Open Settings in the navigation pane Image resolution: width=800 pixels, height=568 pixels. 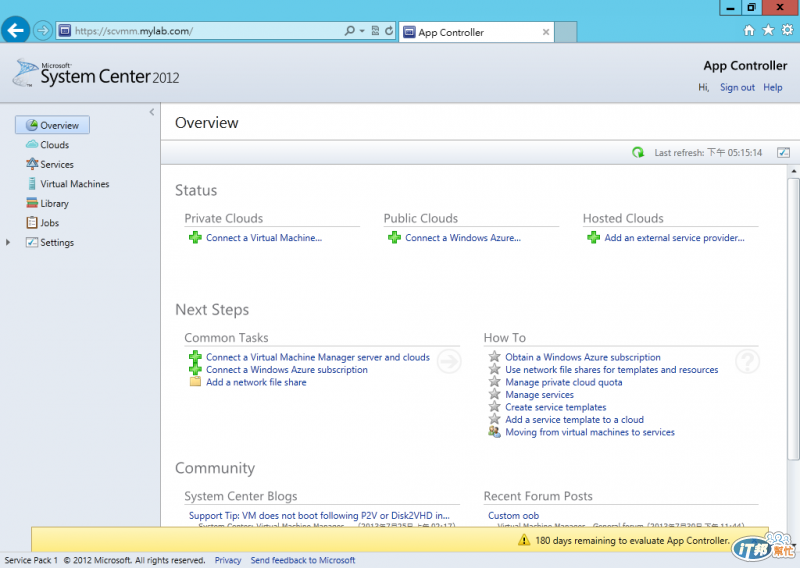pyautogui.click(x=57, y=242)
